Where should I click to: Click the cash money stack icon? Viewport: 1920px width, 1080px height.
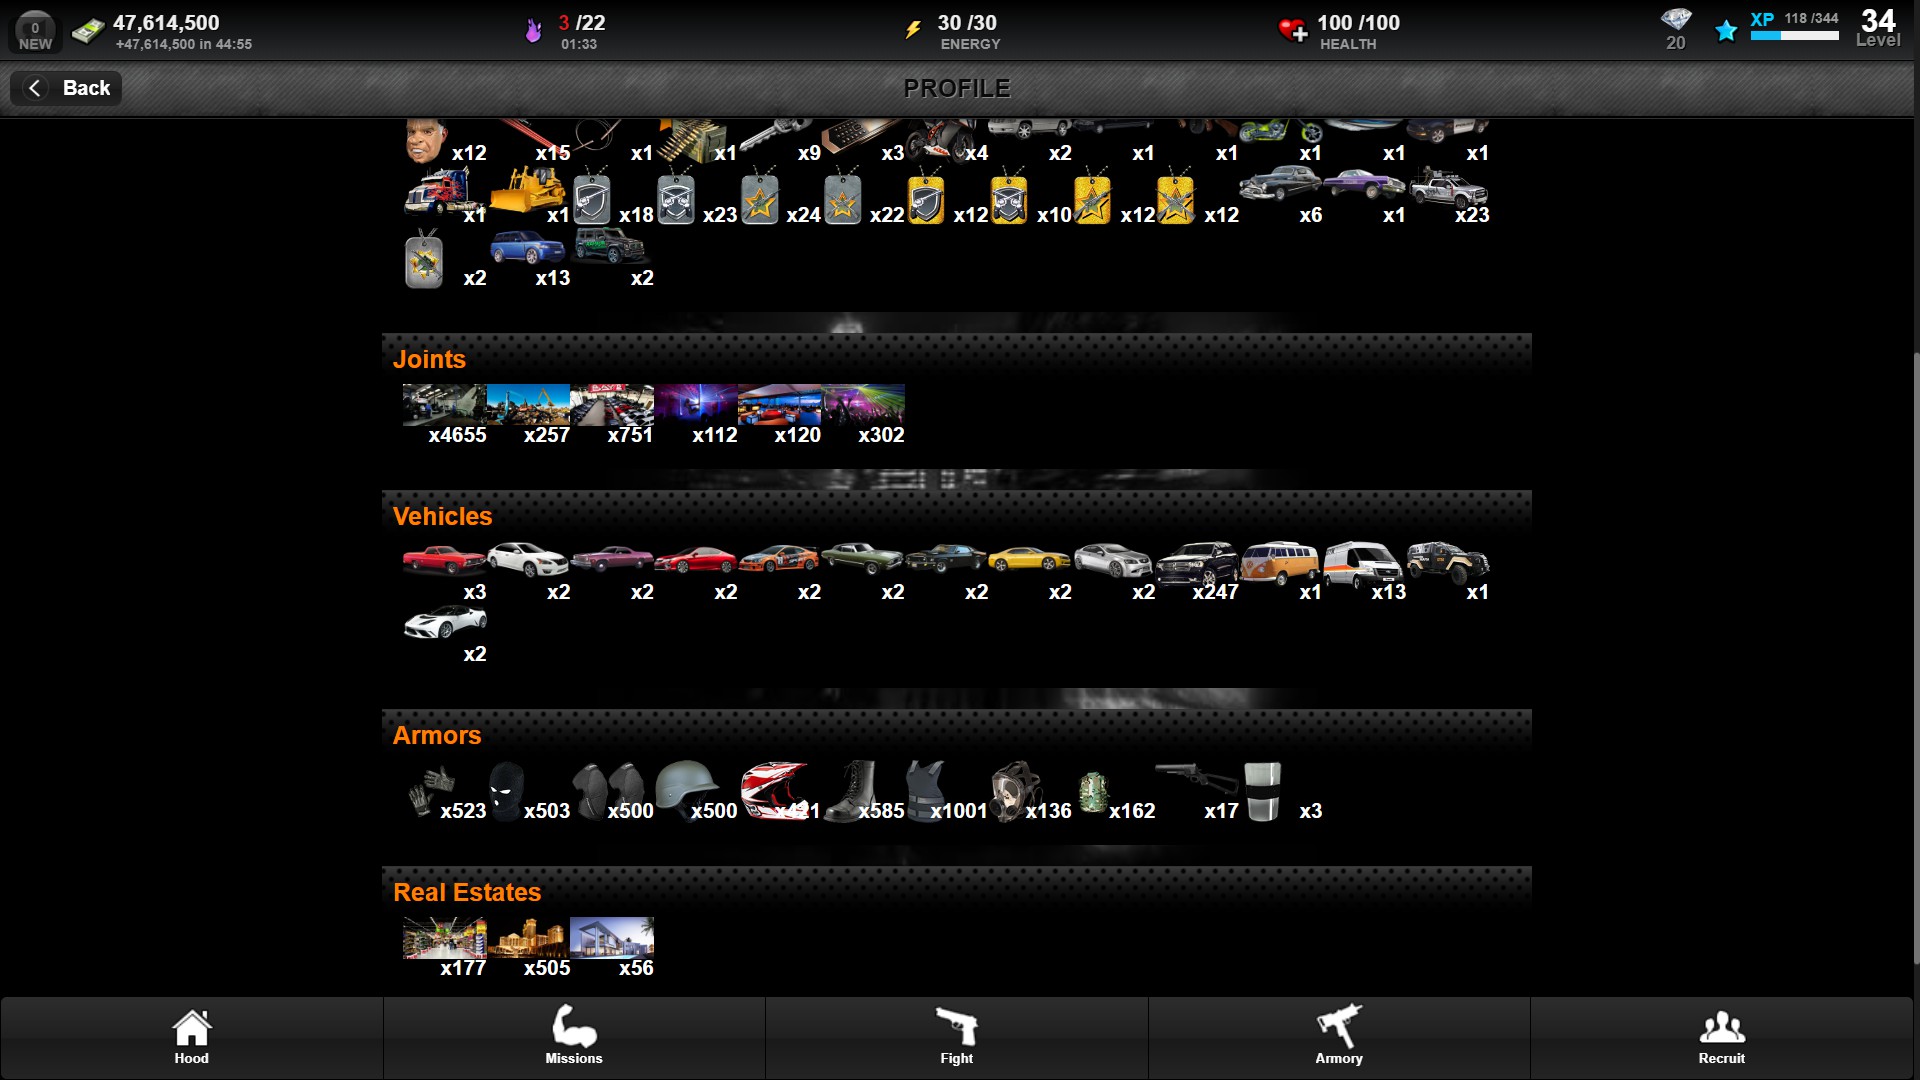88,31
